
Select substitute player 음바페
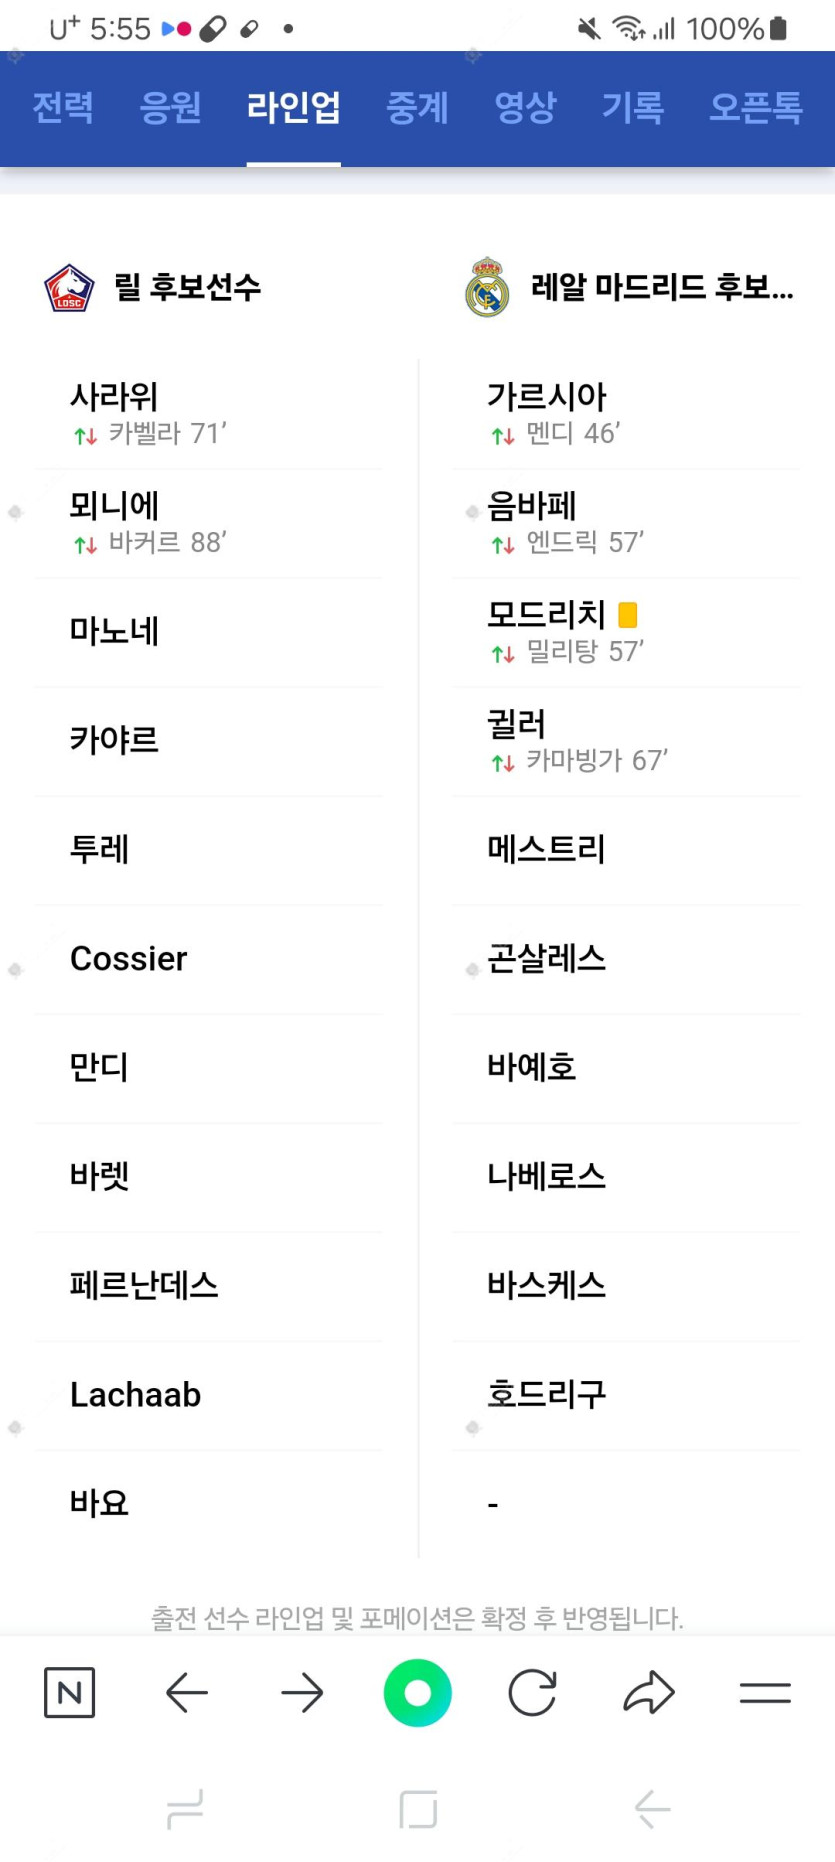pyautogui.click(x=532, y=507)
